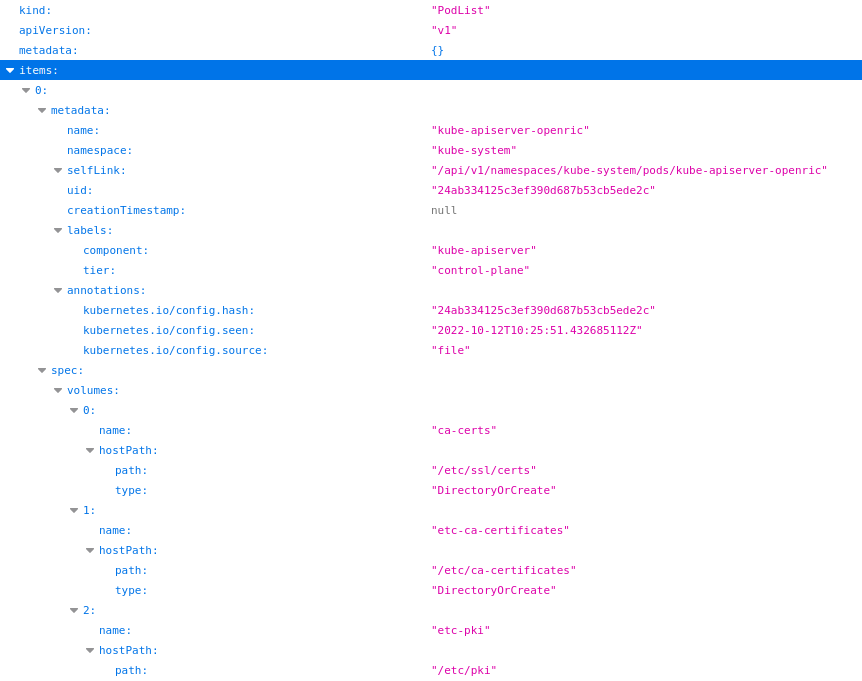Click the "etc-ca-certificates" name value
Image resolution: width=862 pixels, height=681 pixels.
pos(500,530)
